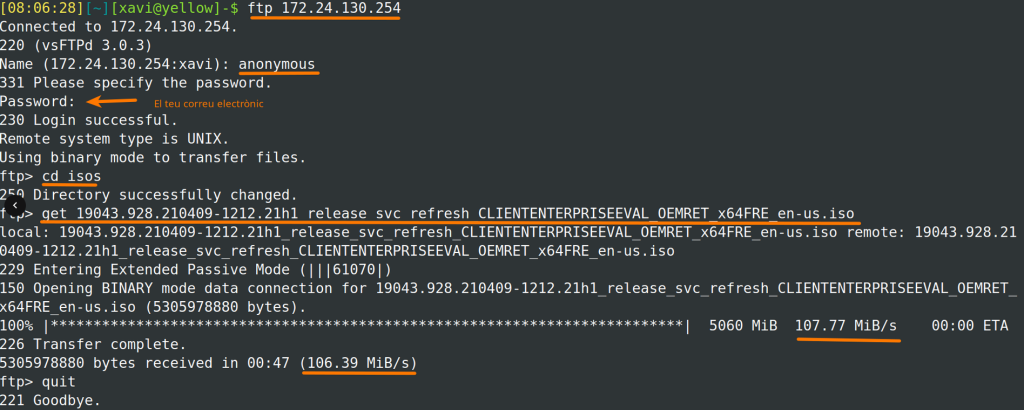Click the 'quit' command text
Screen dimensions: 1024x410
[58, 382]
